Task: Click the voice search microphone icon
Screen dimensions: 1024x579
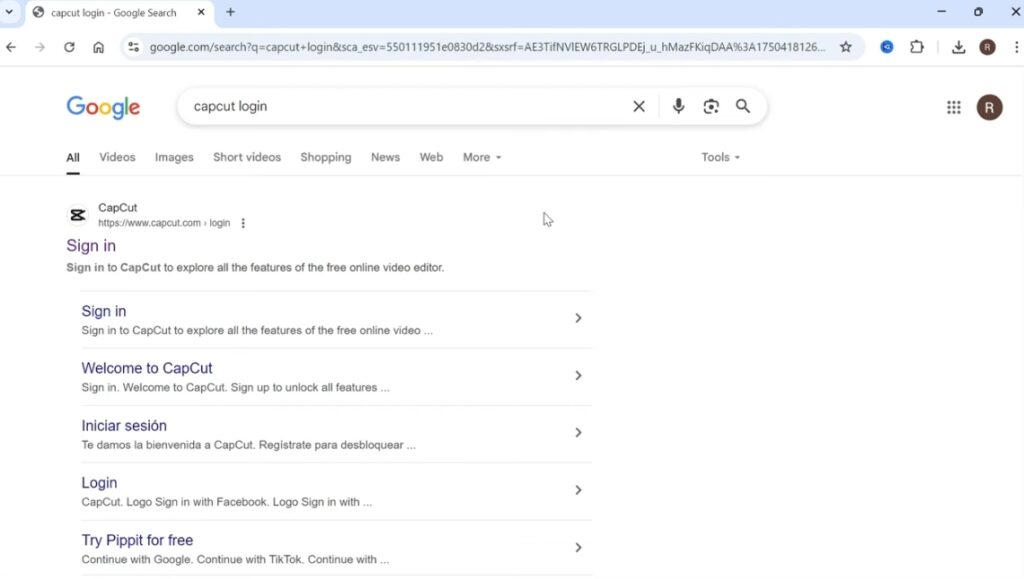Action: [x=678, y=106]
